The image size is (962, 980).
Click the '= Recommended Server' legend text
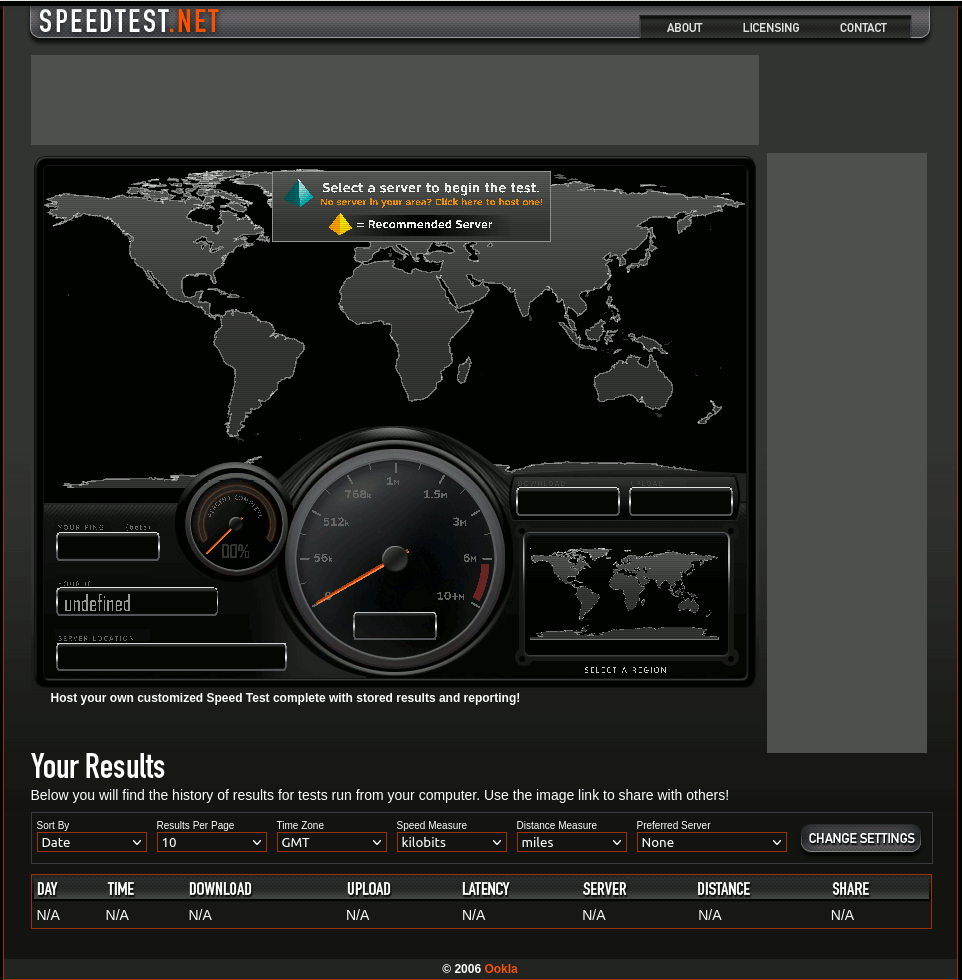pos(424,224)
